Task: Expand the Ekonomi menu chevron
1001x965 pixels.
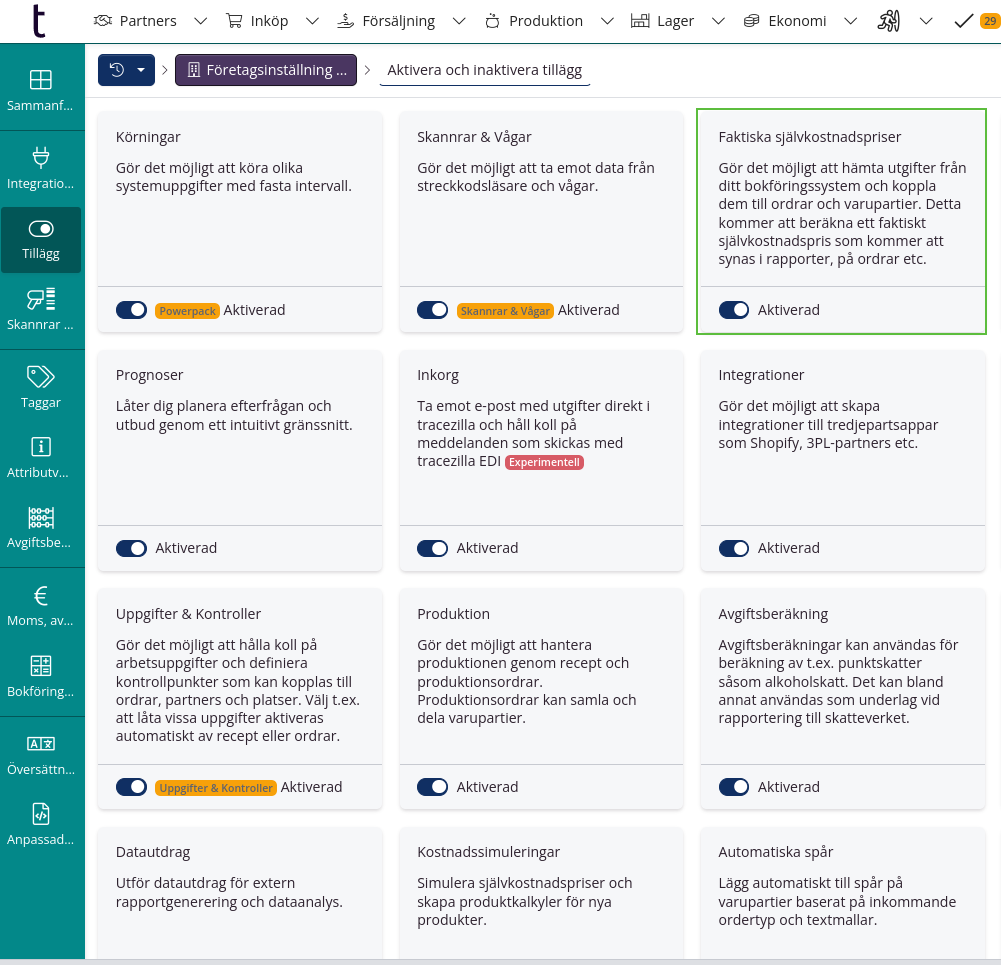Action: pyautogui.click(x=850, y=21)
